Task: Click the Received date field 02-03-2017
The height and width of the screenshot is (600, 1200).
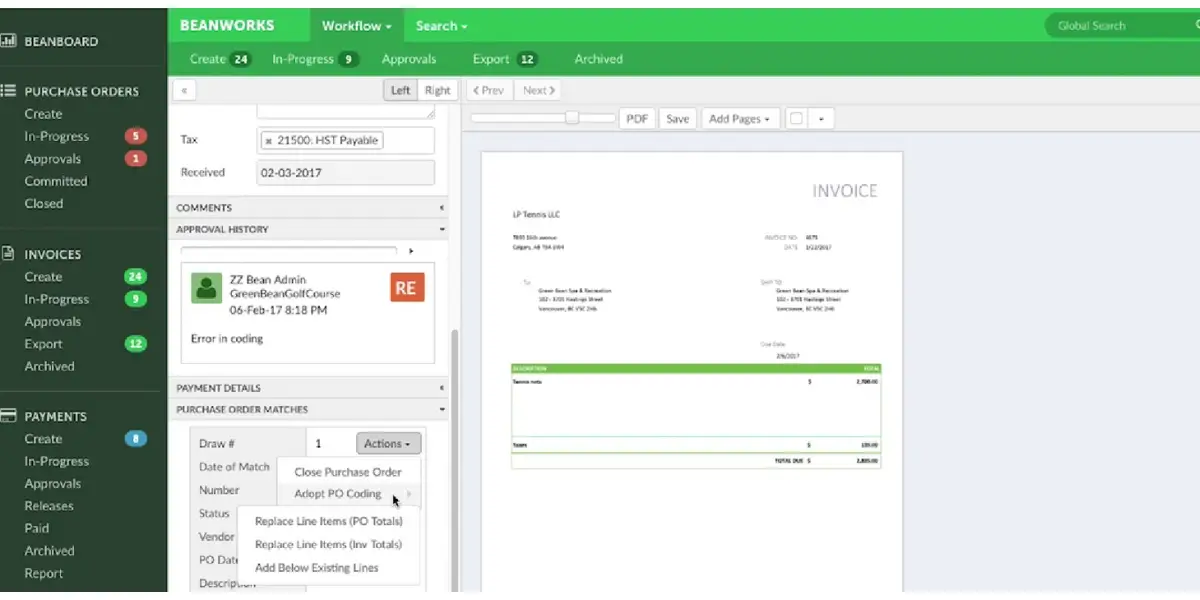Action: point(346,172)
